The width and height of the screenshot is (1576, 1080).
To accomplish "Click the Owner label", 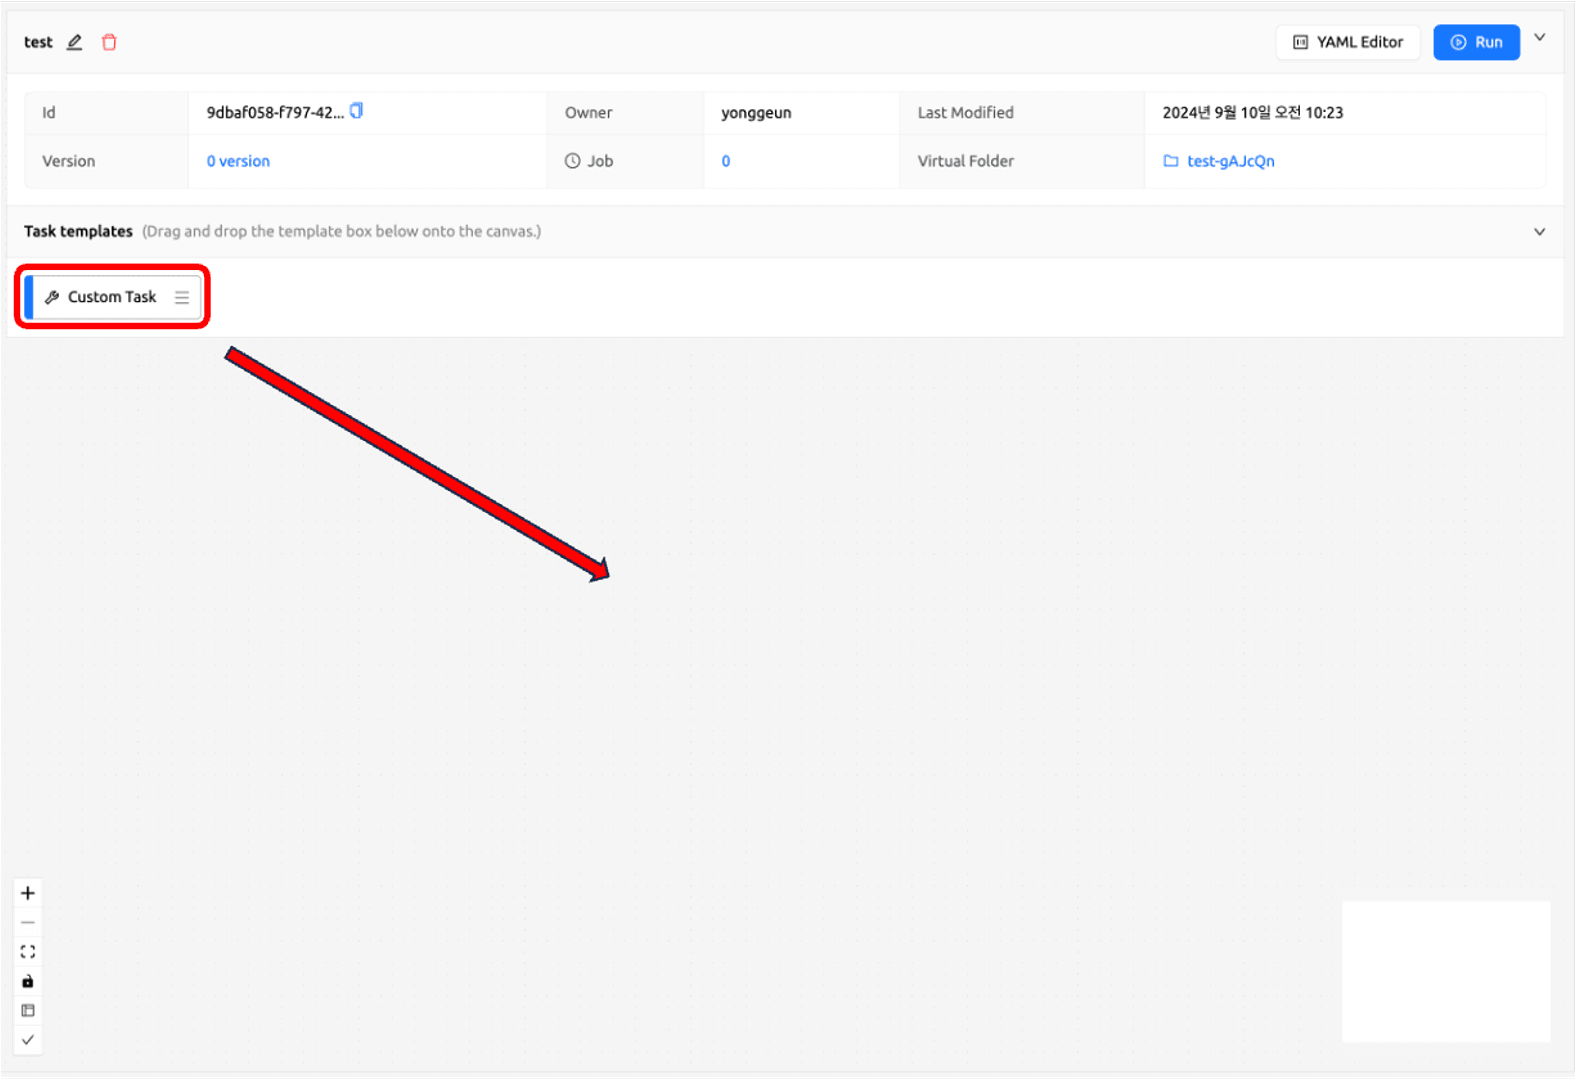I will coord(588,113).
